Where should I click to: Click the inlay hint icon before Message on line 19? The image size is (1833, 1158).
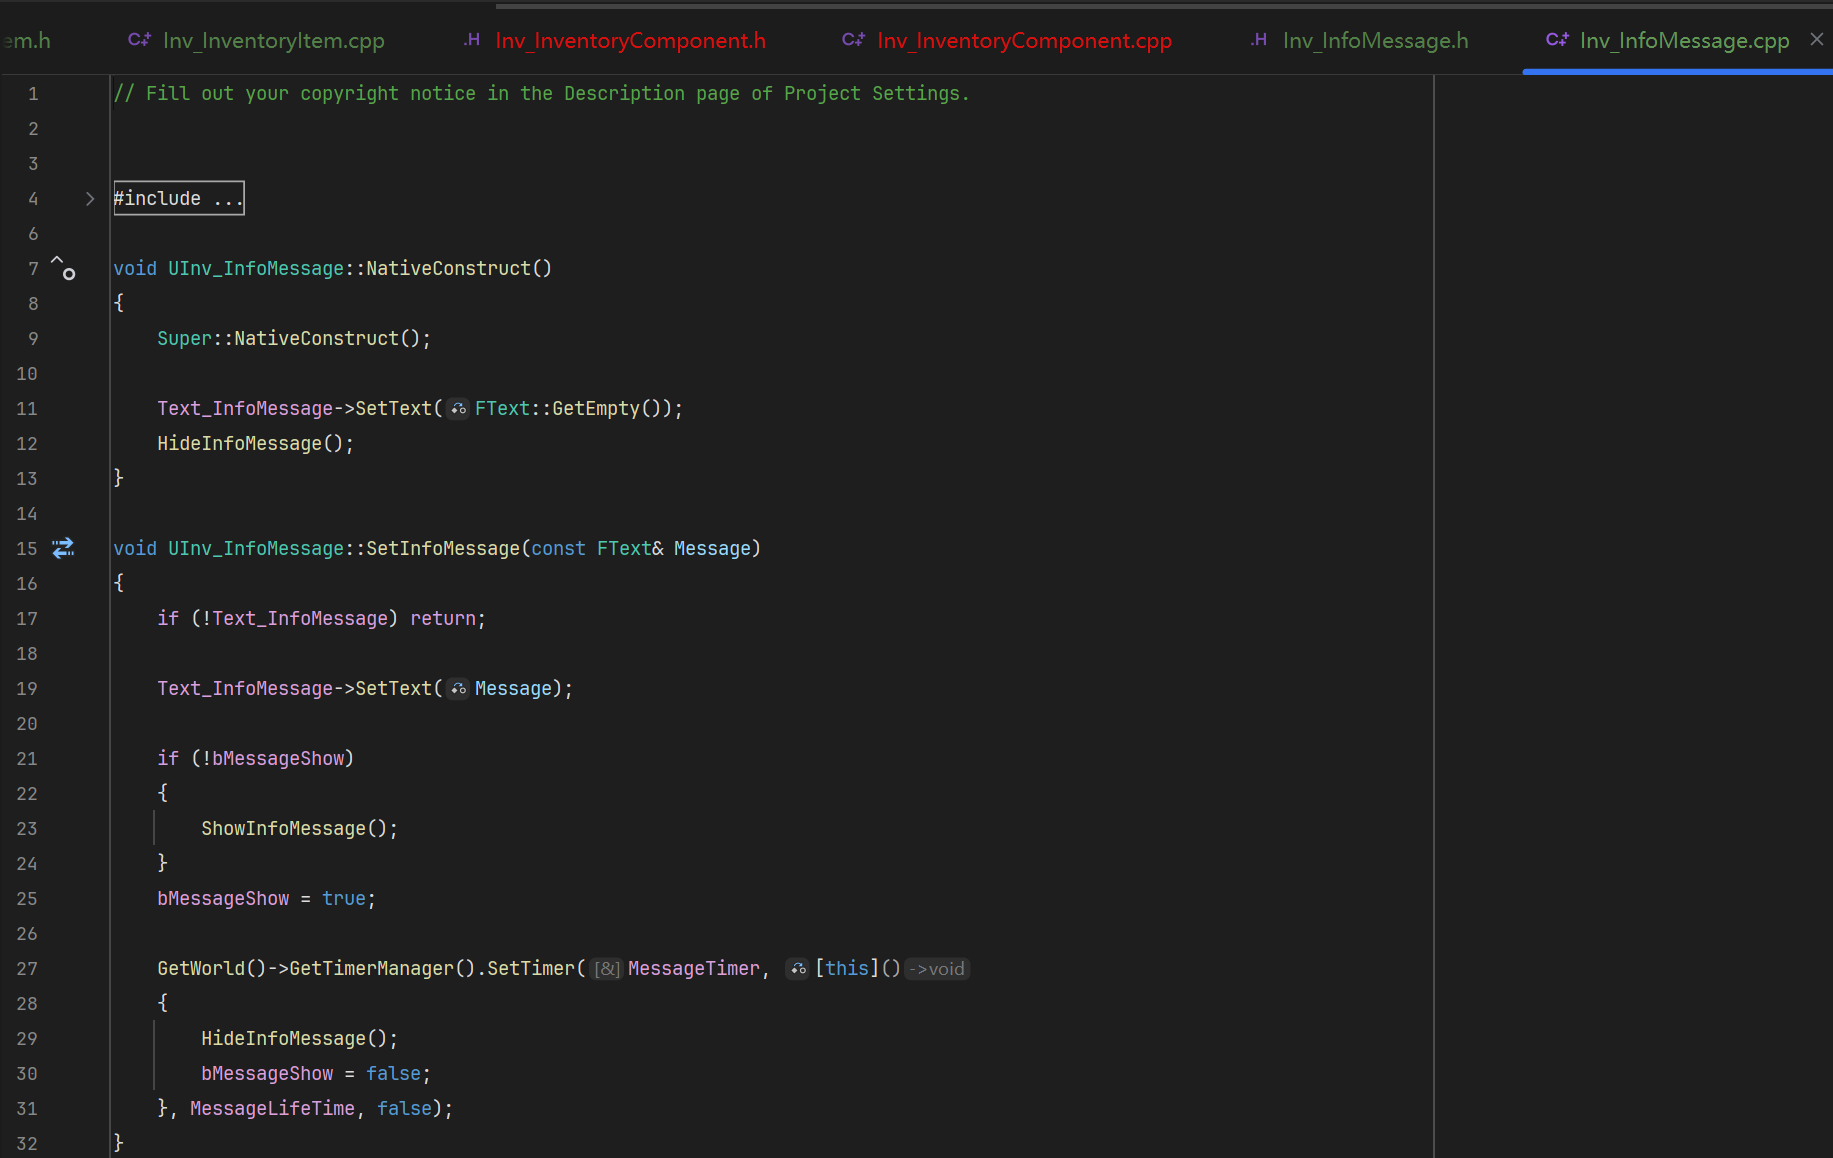(x=458, y=688)
